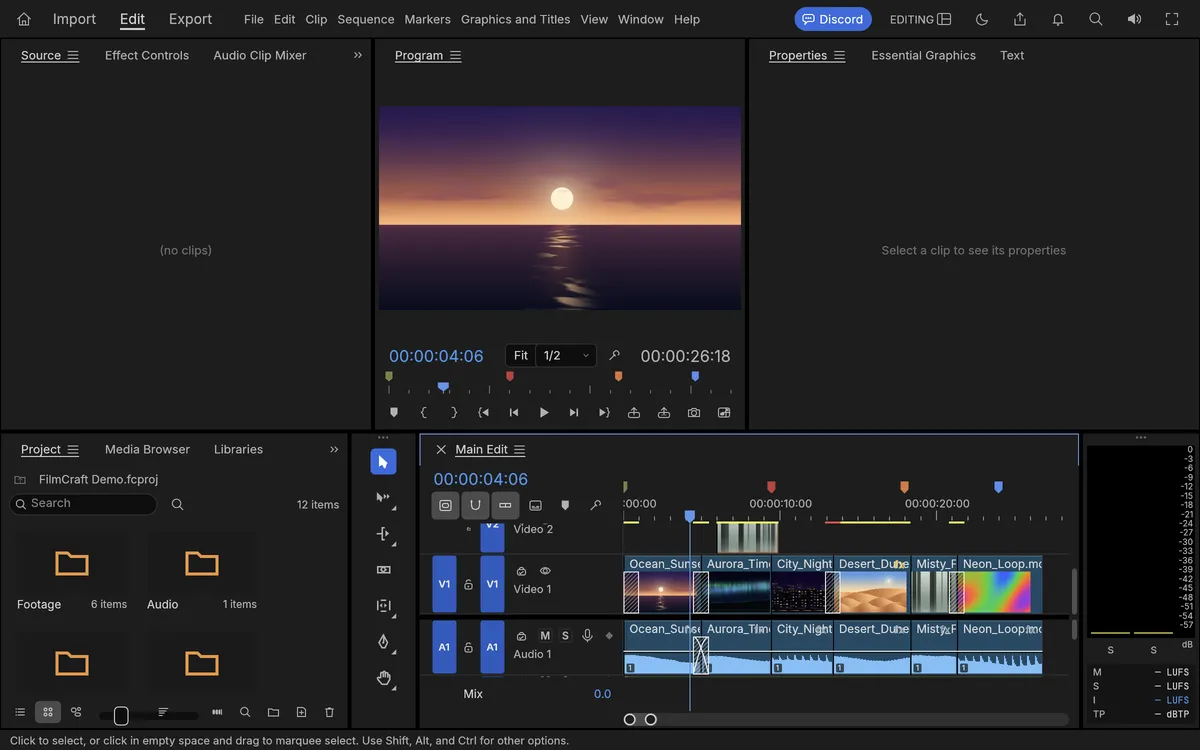Open the playback resolution 1/2 dropdown
The image size is (1200, 750).
pyautogui.click(x=566, y=355)
